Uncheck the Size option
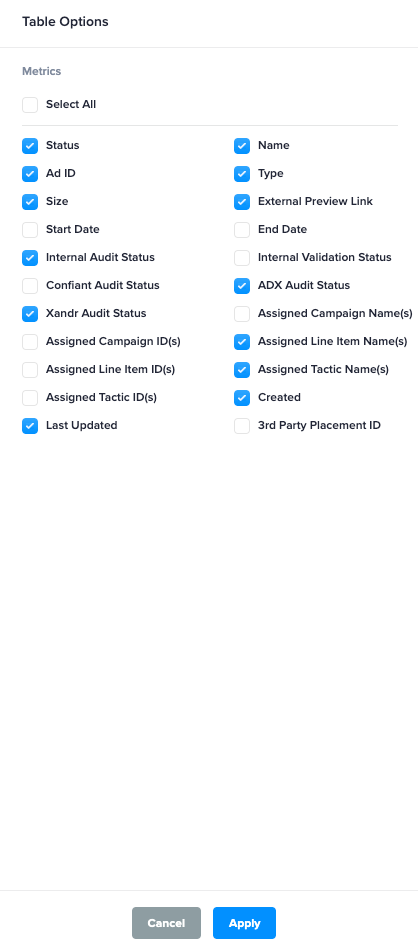The width and height of the screenshot is (418, 951). click(30, 202)
